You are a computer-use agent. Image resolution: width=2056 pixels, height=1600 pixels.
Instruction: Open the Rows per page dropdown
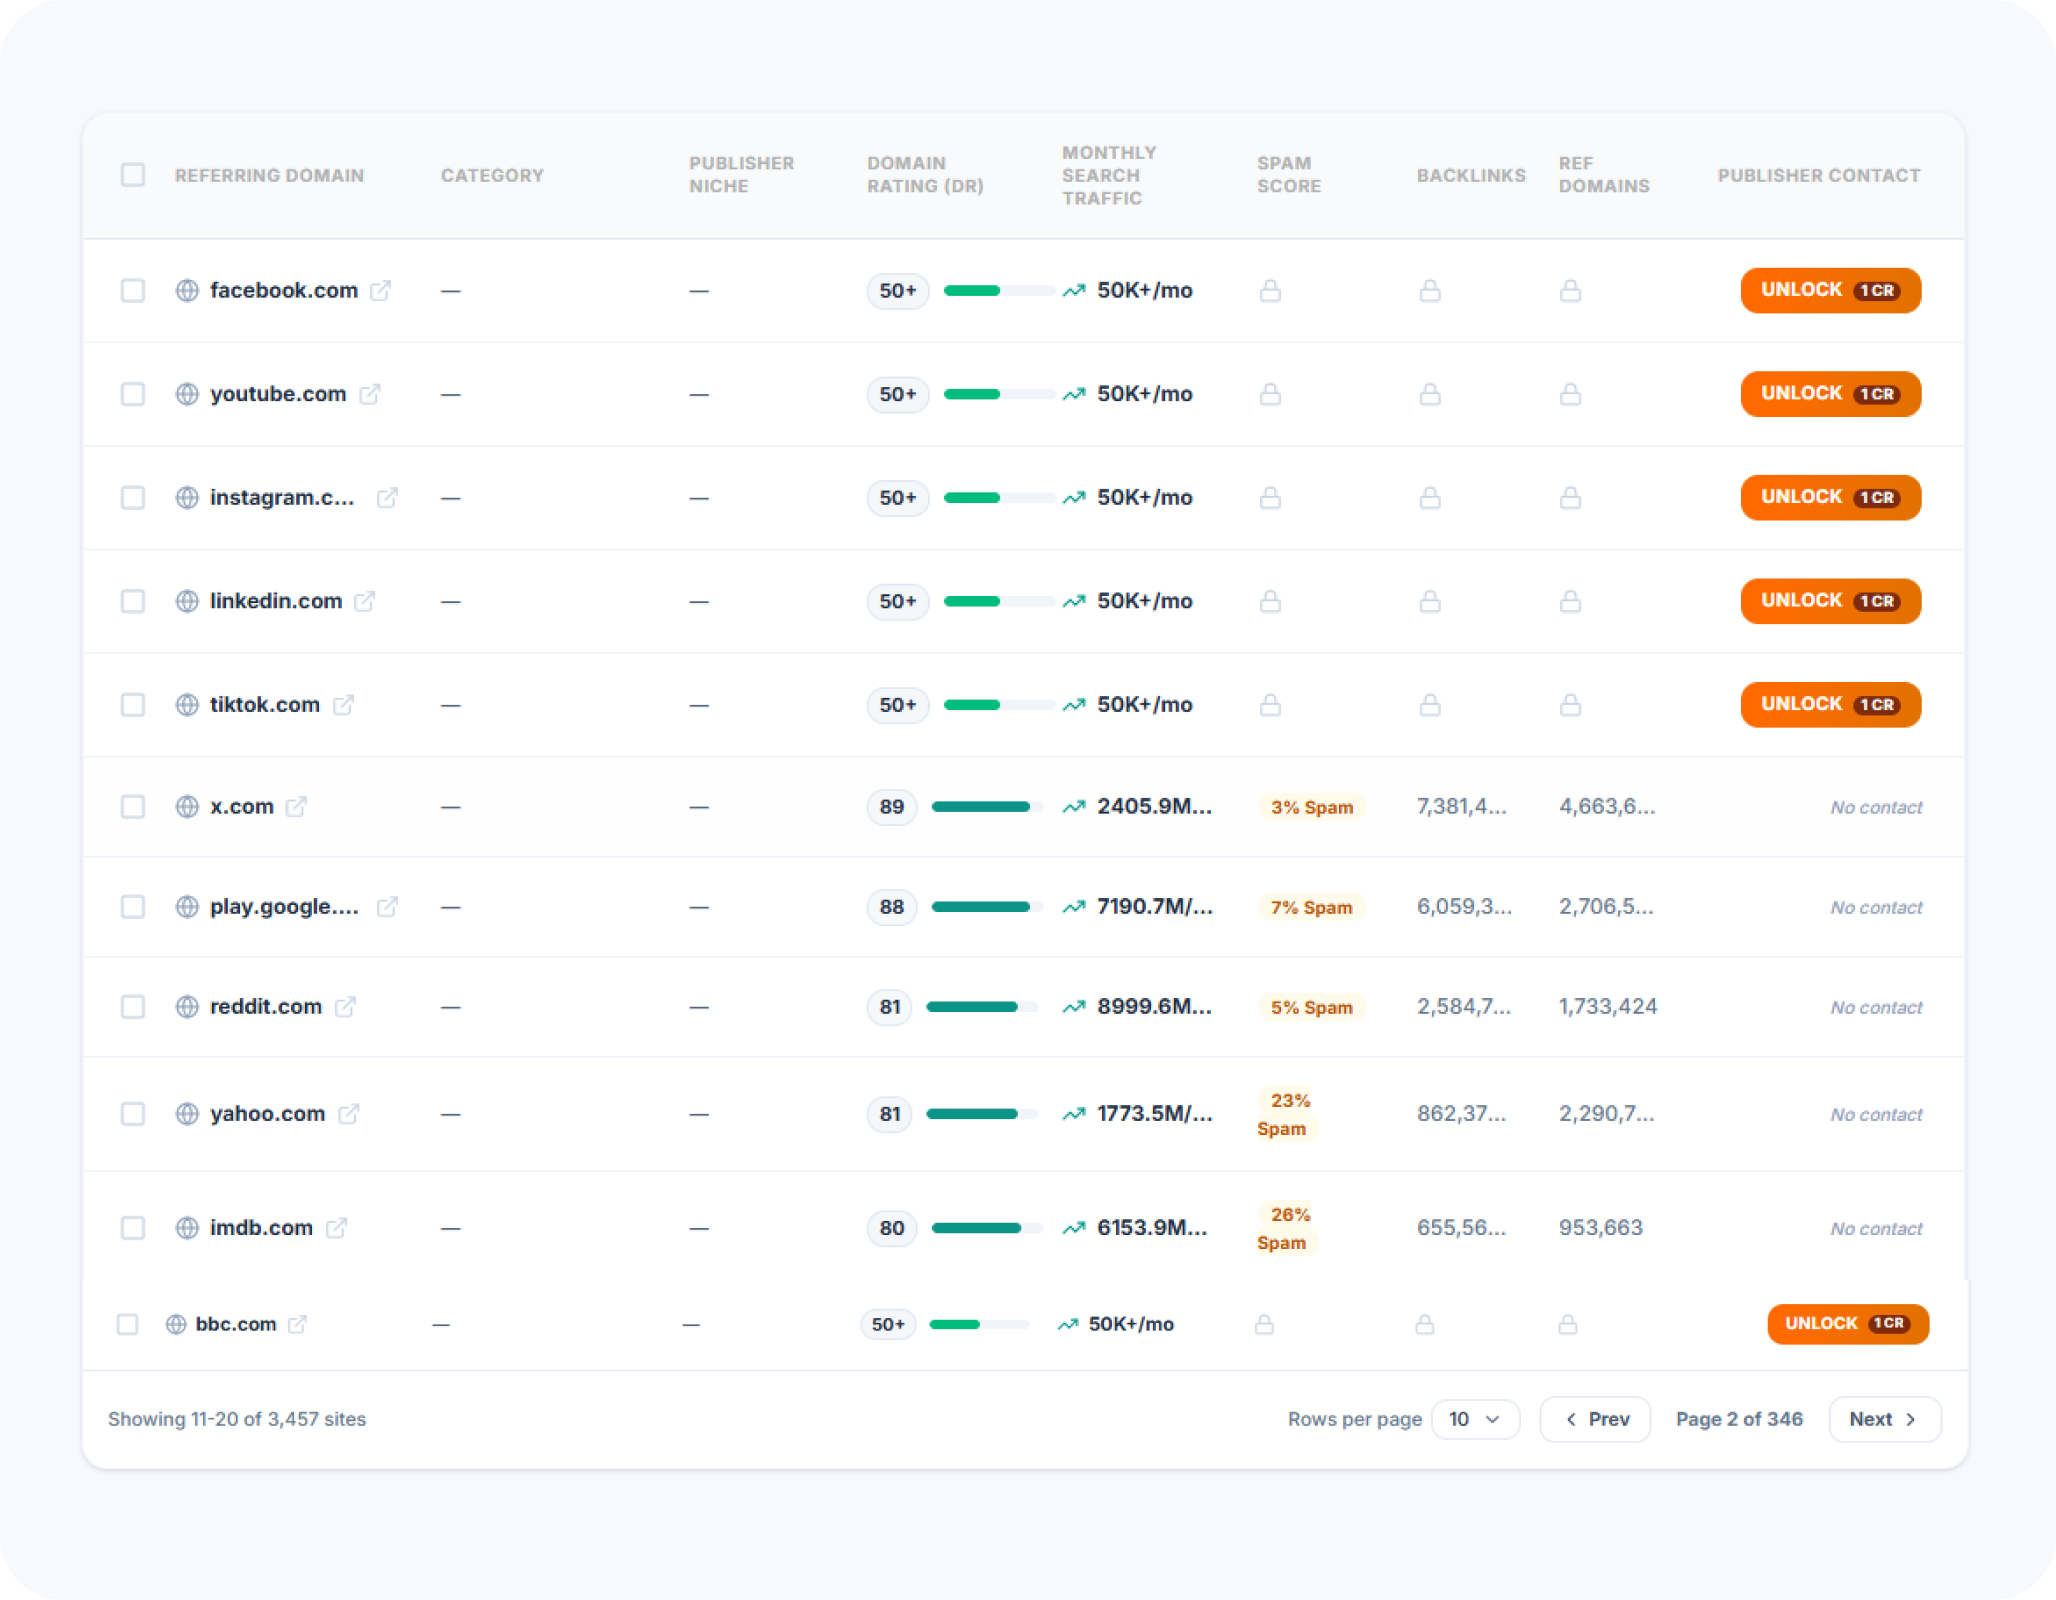click(1475, 1419)
